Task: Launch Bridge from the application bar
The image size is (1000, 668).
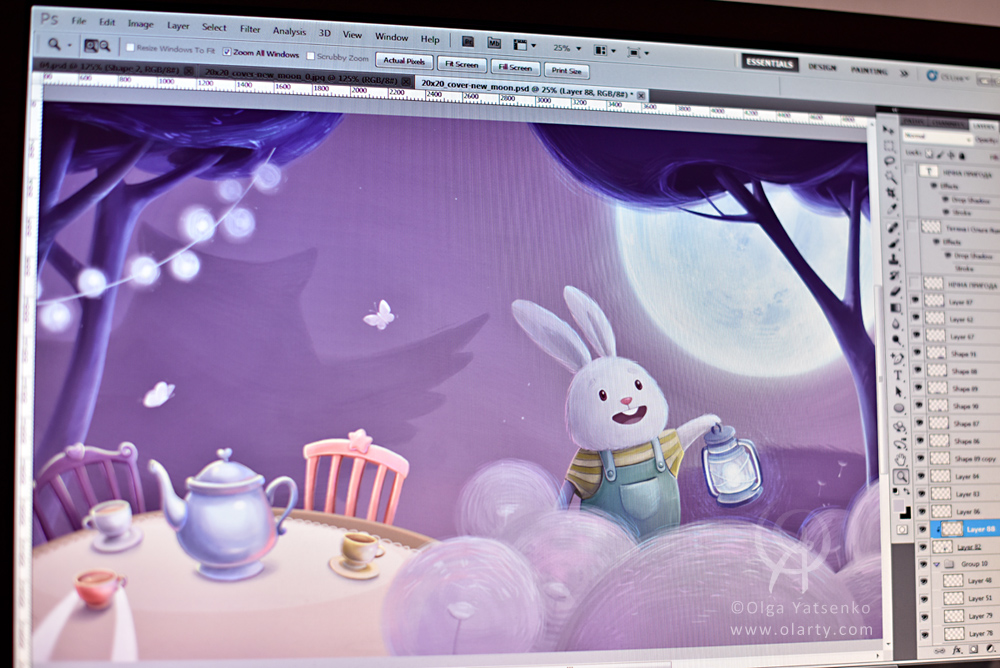Action: coord(467,42)
